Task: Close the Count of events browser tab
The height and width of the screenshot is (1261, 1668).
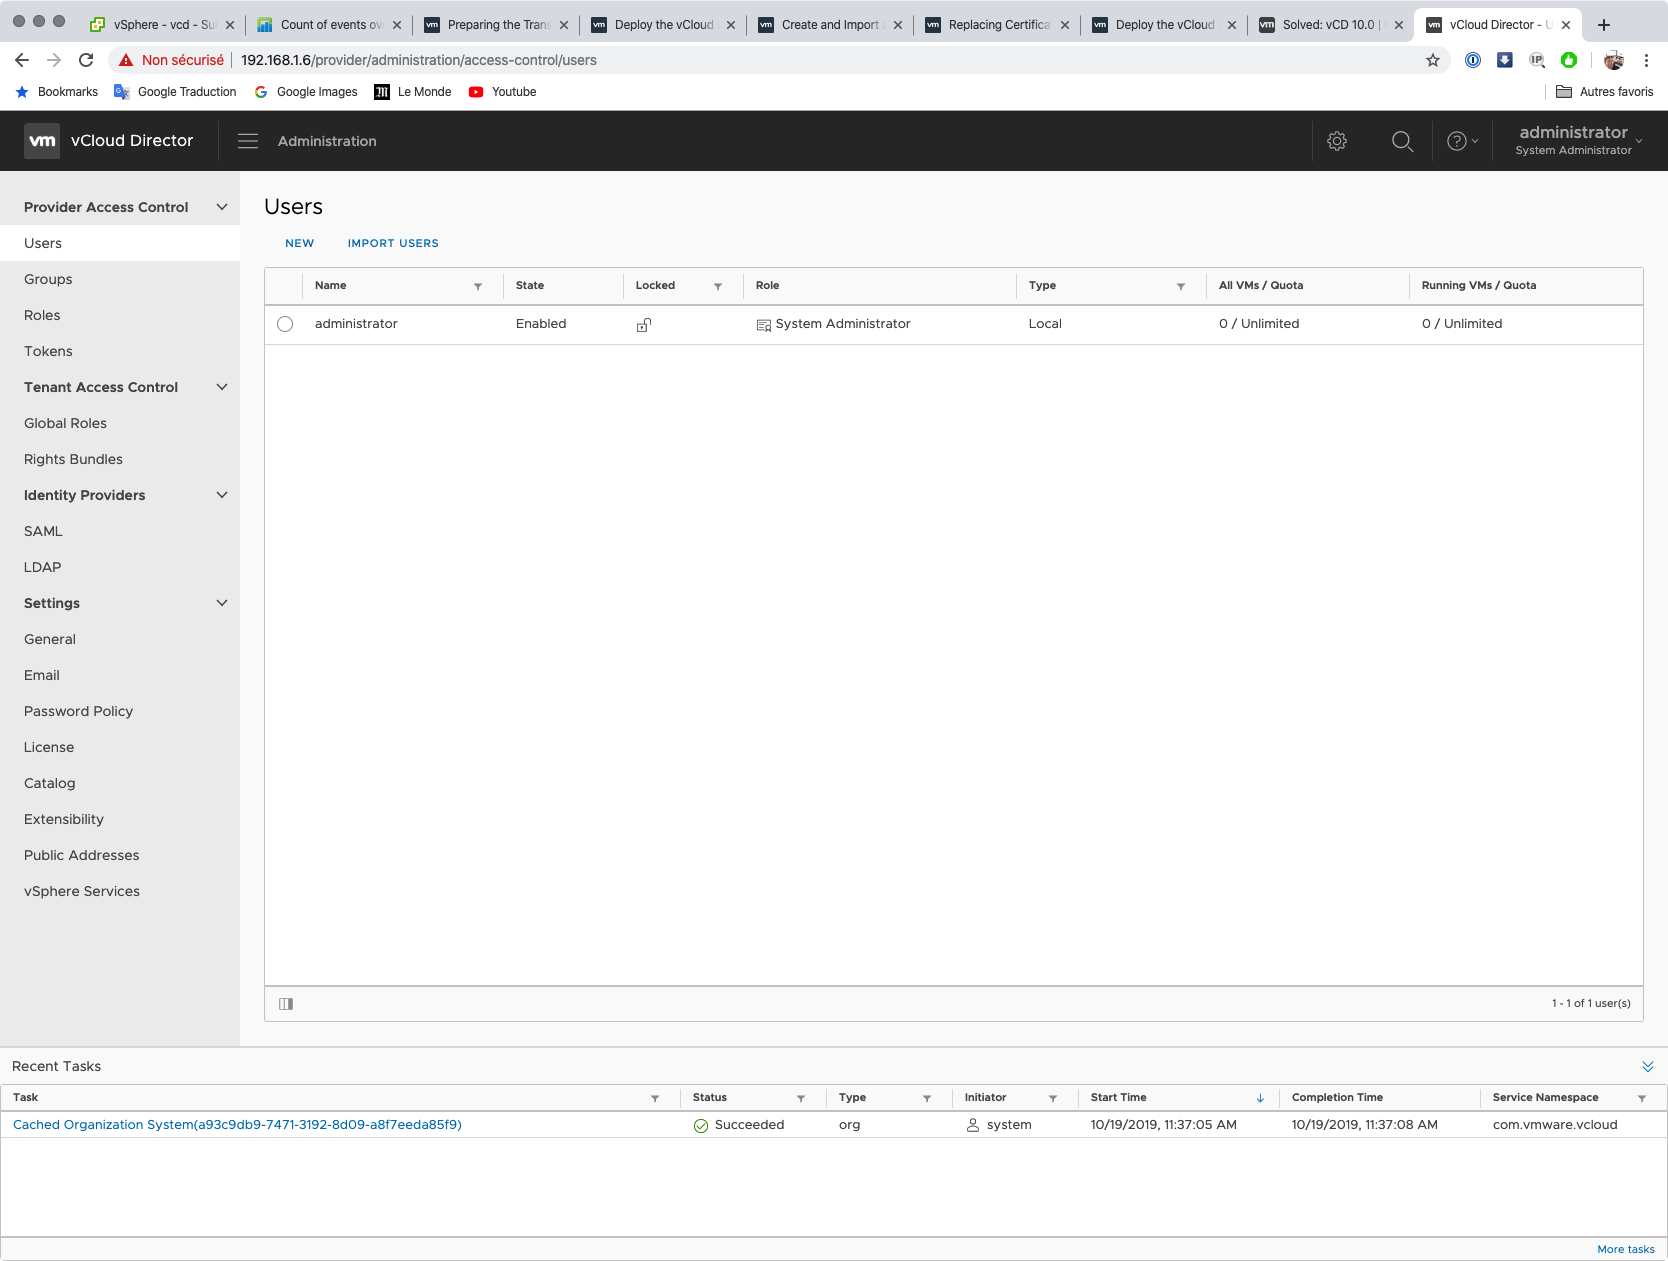Action: (397, 25)
